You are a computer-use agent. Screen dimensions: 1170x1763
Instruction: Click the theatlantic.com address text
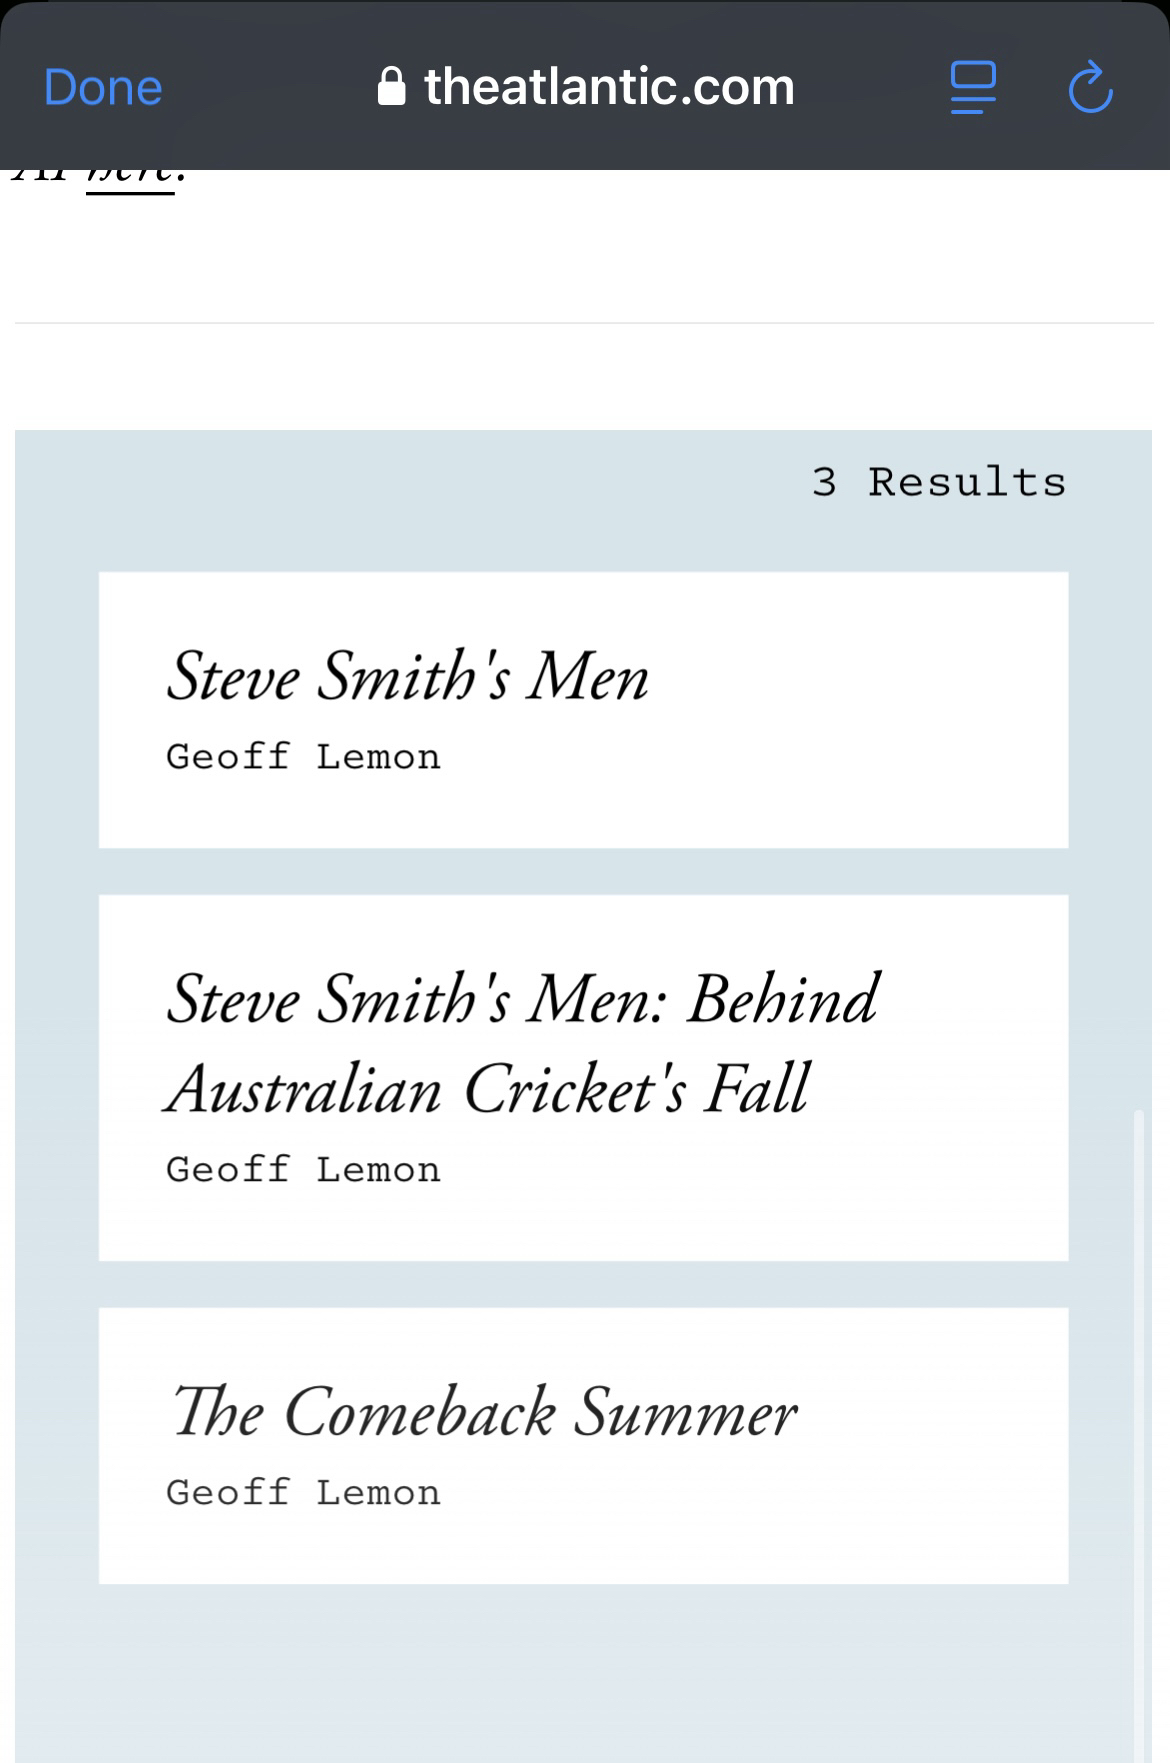coord(609,87)
